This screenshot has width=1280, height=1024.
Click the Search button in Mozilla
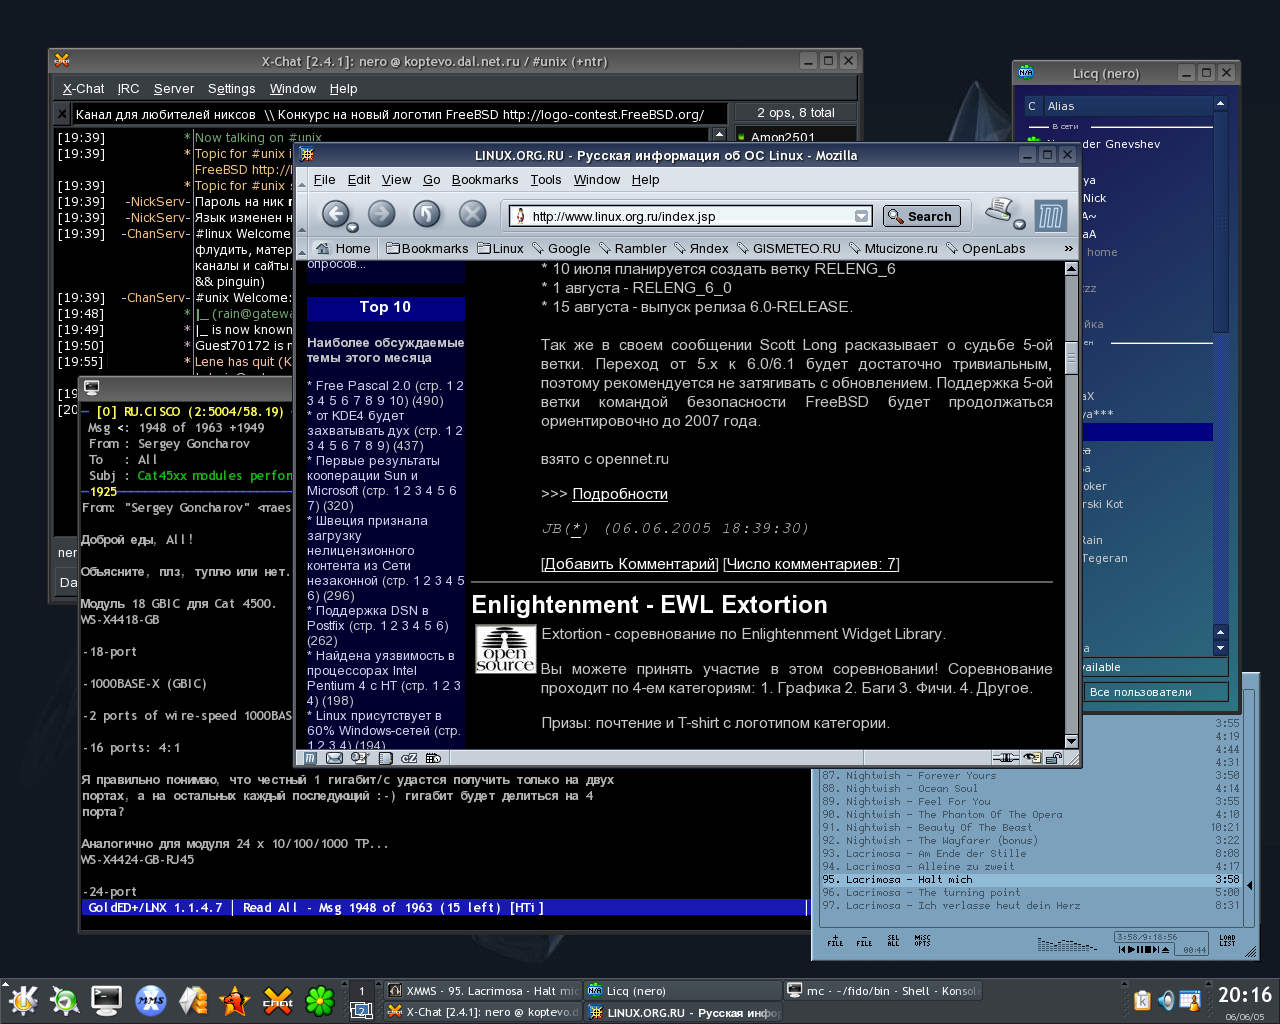point(921,216)
